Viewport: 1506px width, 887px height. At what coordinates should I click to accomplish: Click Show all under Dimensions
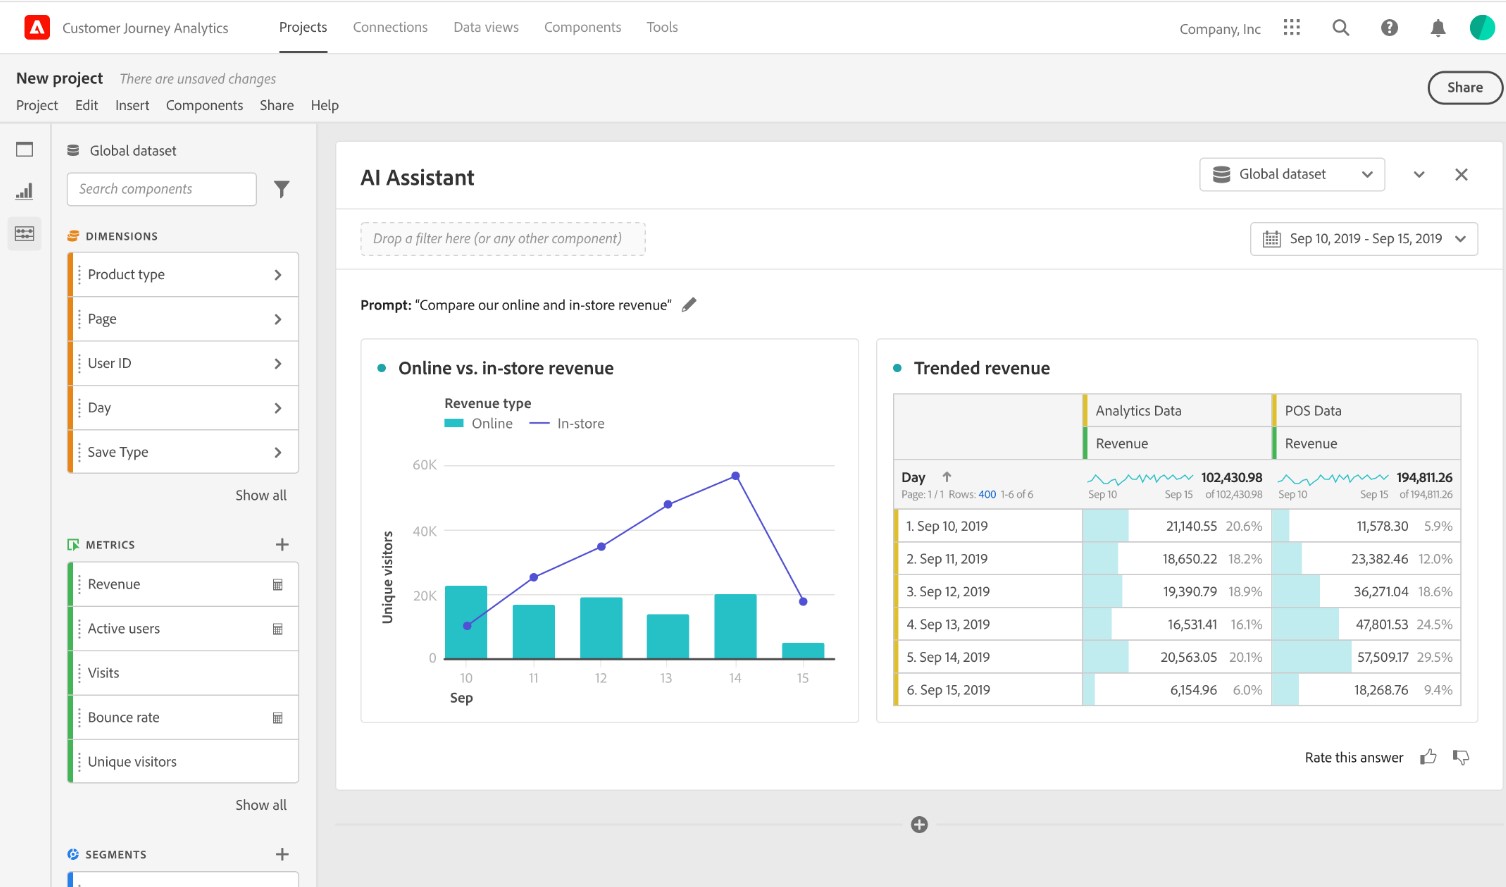pyautogui.click(x=261, y=495)
